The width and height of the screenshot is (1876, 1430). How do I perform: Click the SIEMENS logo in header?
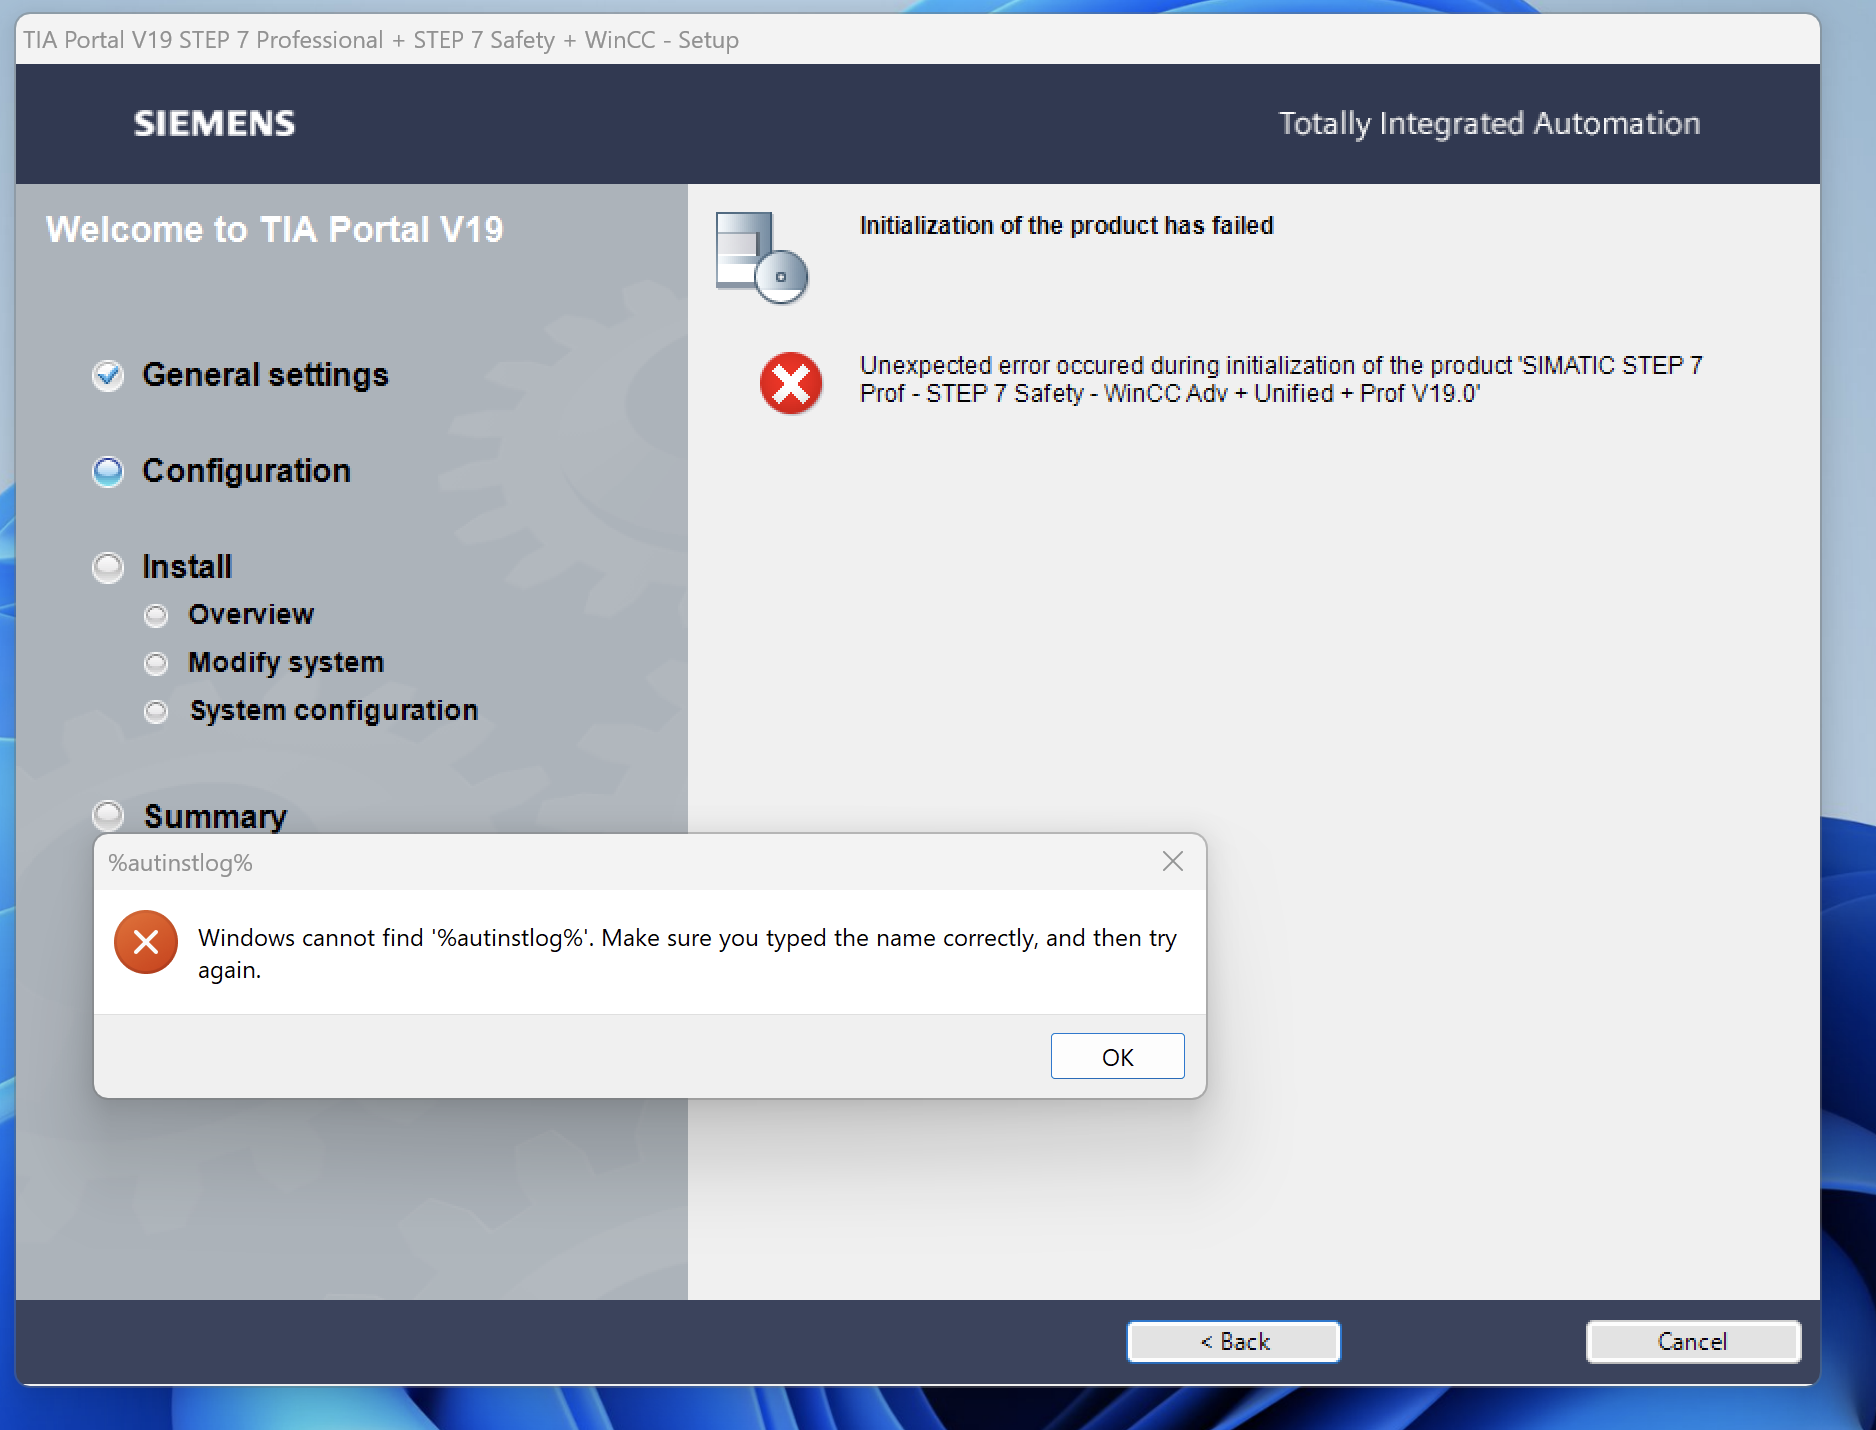point(214,123)
